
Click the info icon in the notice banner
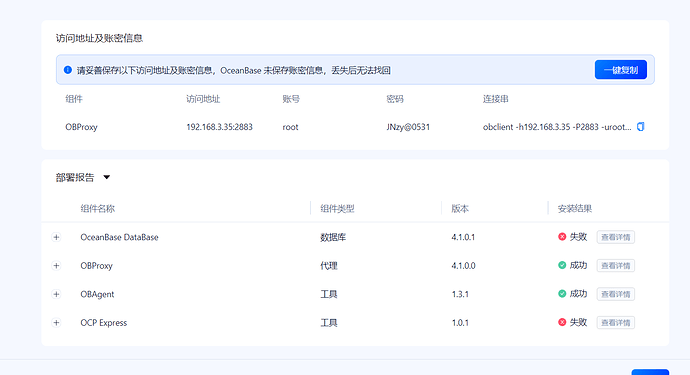[x=67, y=70]
